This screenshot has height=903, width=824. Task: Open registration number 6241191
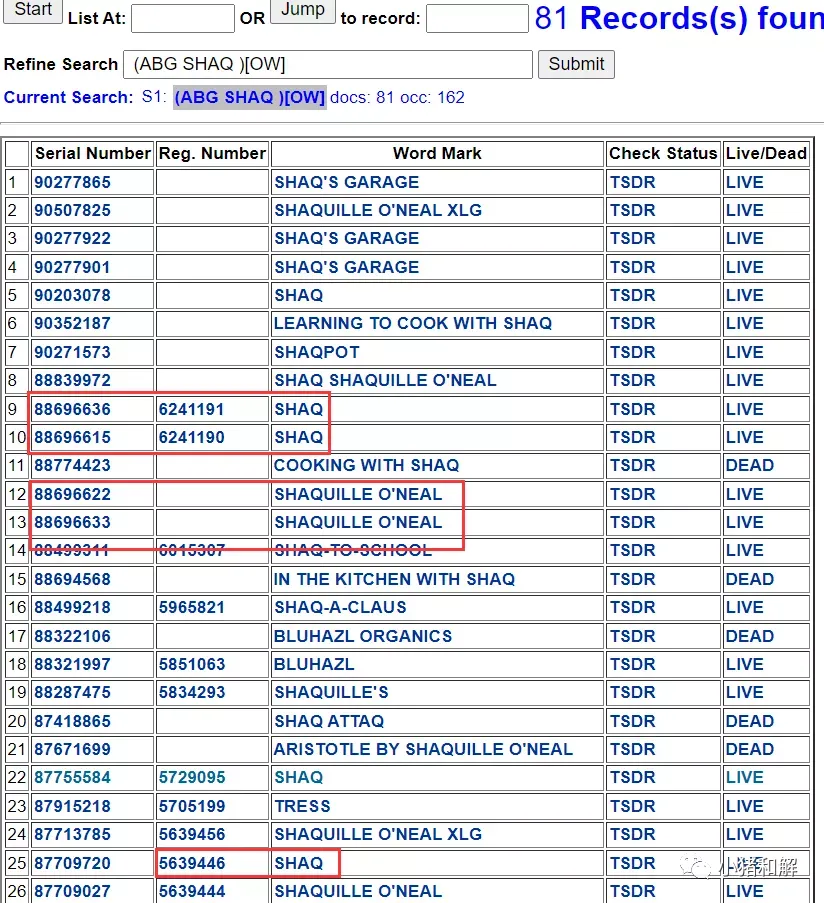(192, 409)
